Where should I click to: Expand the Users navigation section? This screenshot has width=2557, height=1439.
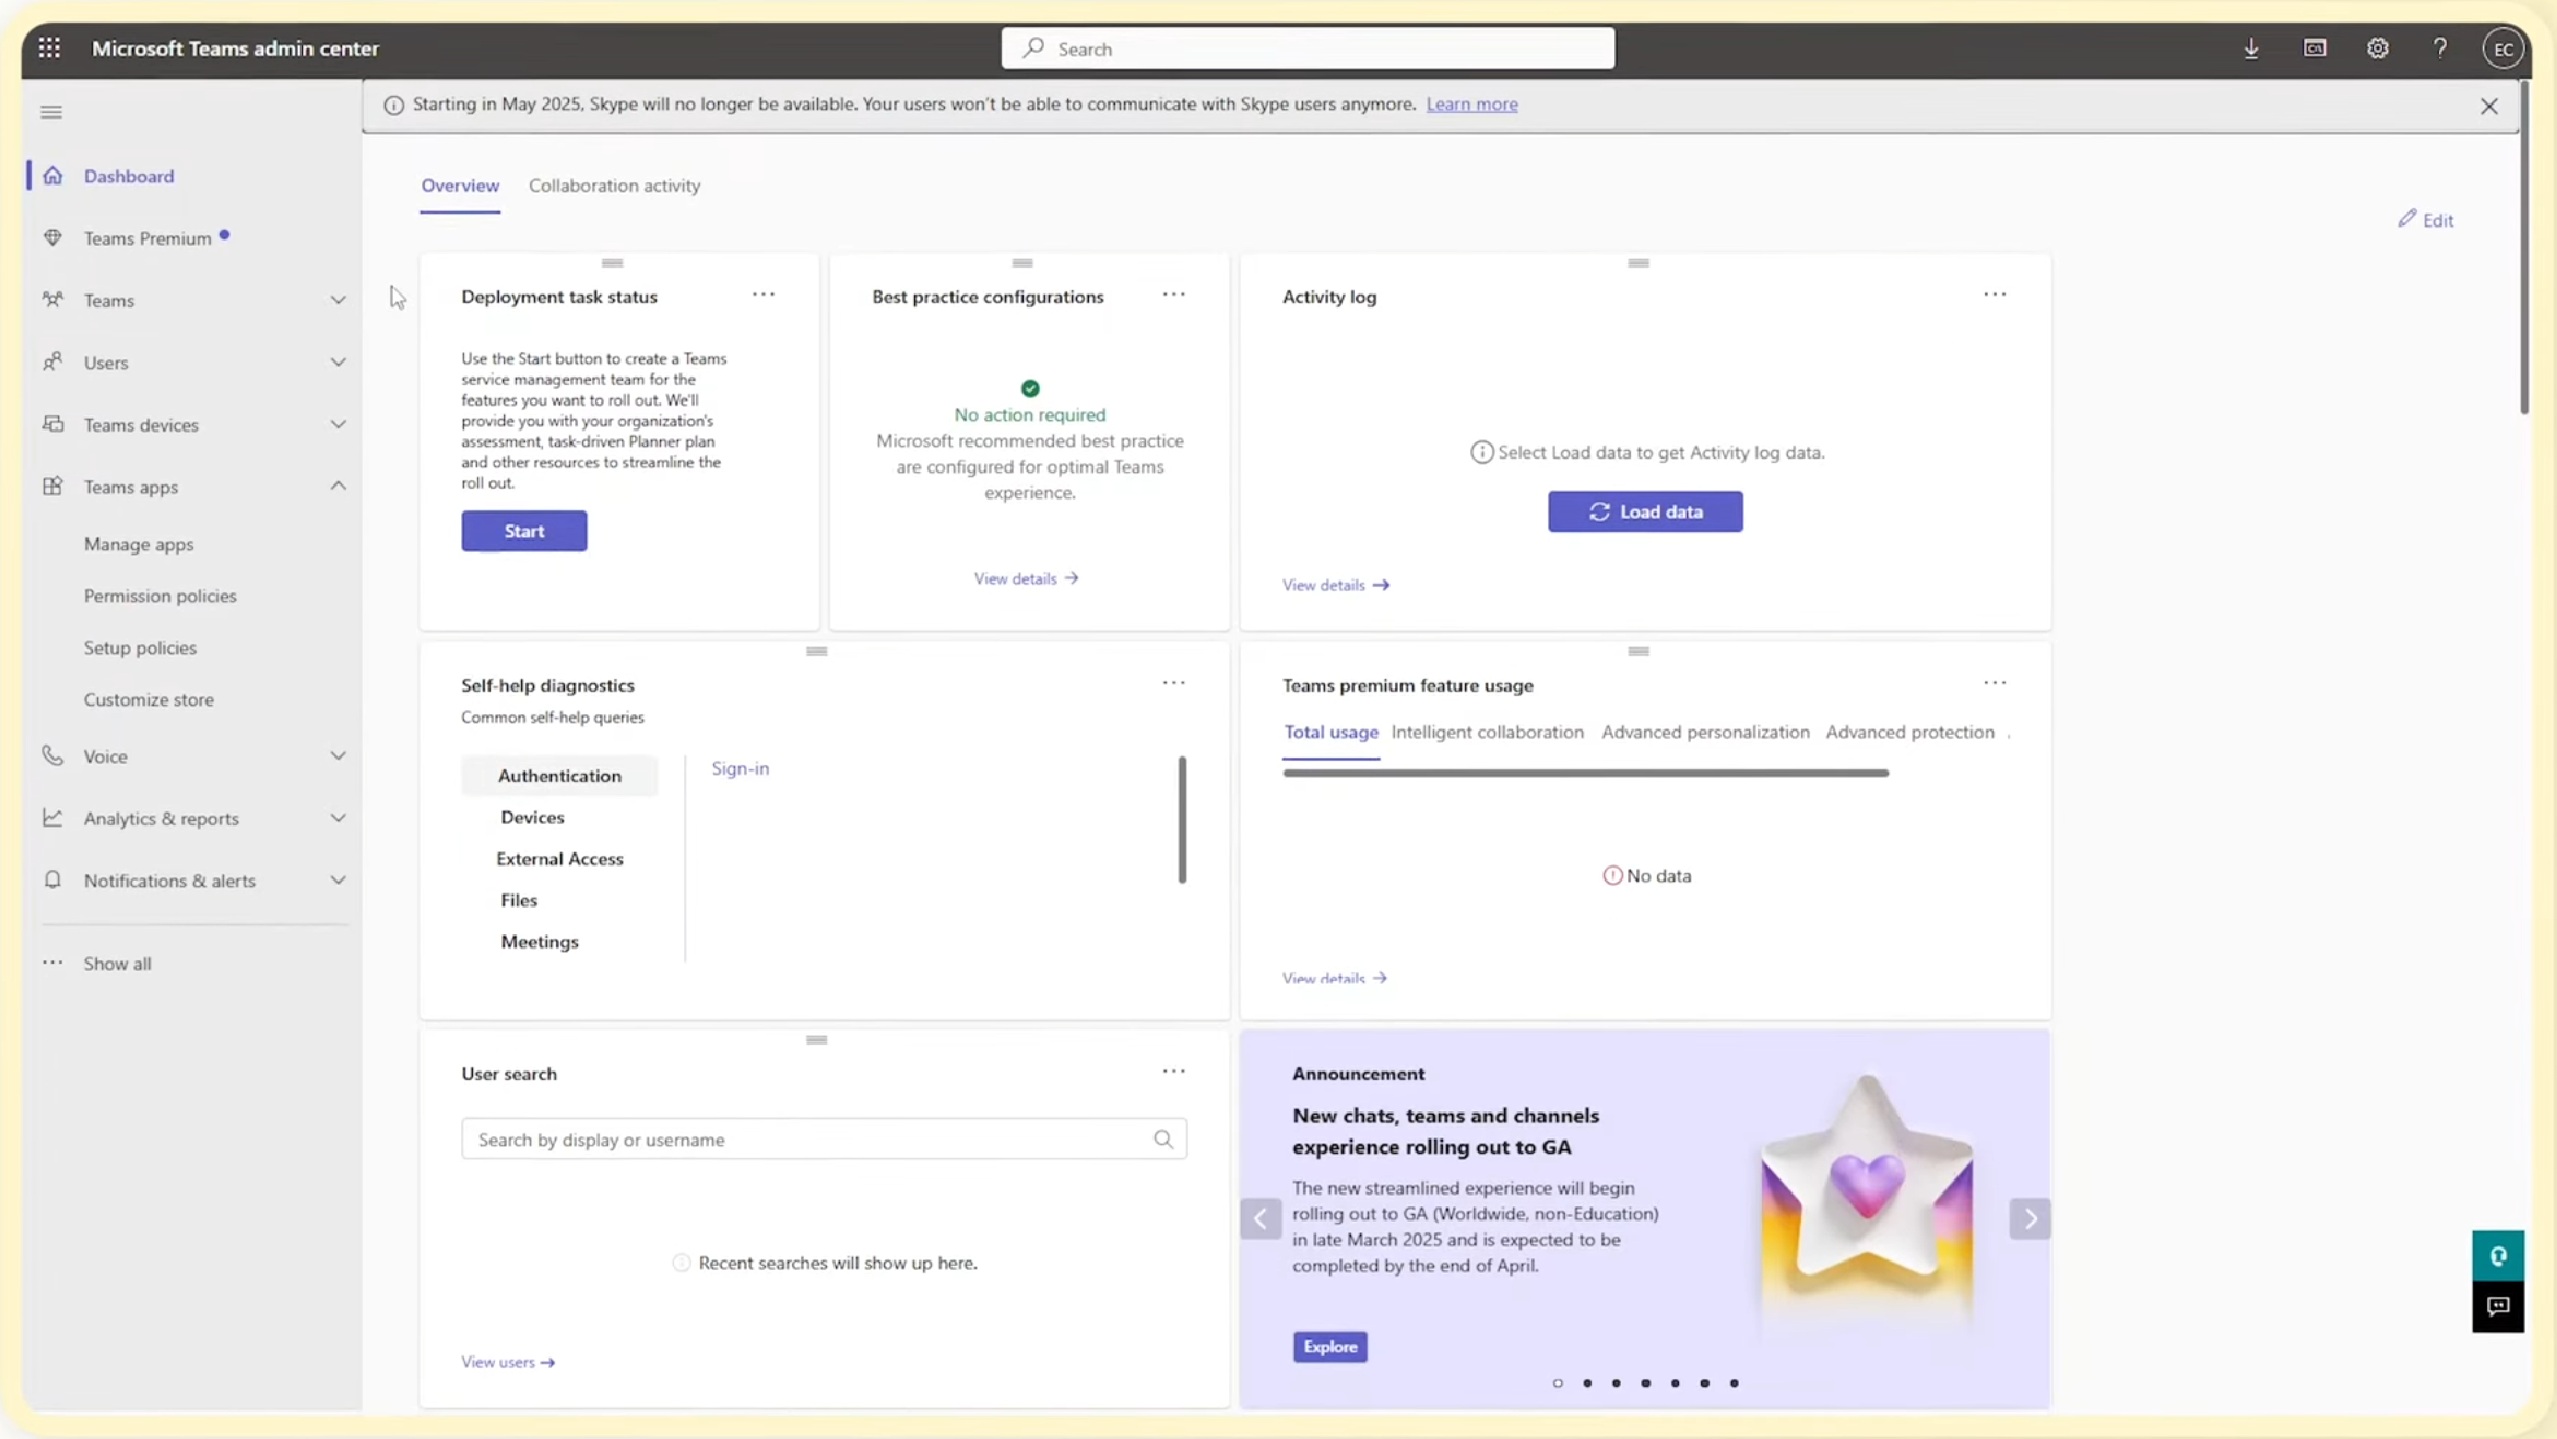click(x=338, y=362)
